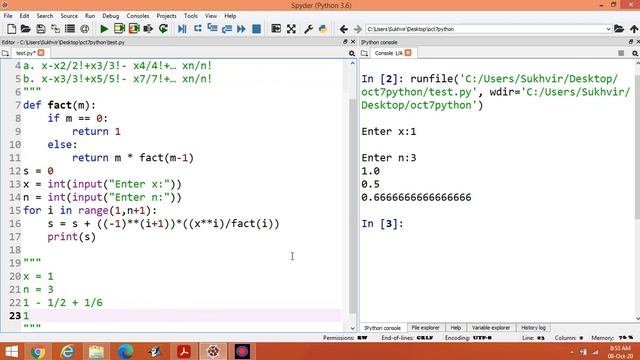Open Preferences with the wrench icon
Viewport: 640px width, 360px height.
(x=308, y=29)
